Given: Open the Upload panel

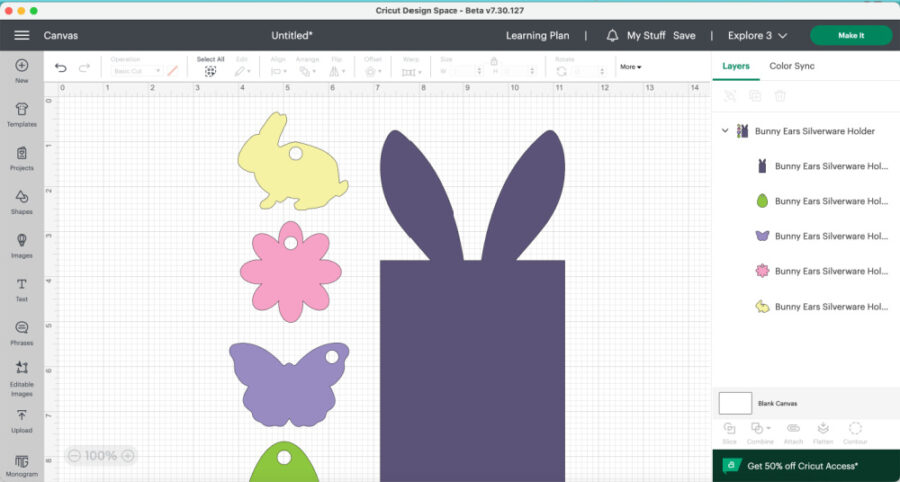Looking at the screenshot, I should 21,420.
